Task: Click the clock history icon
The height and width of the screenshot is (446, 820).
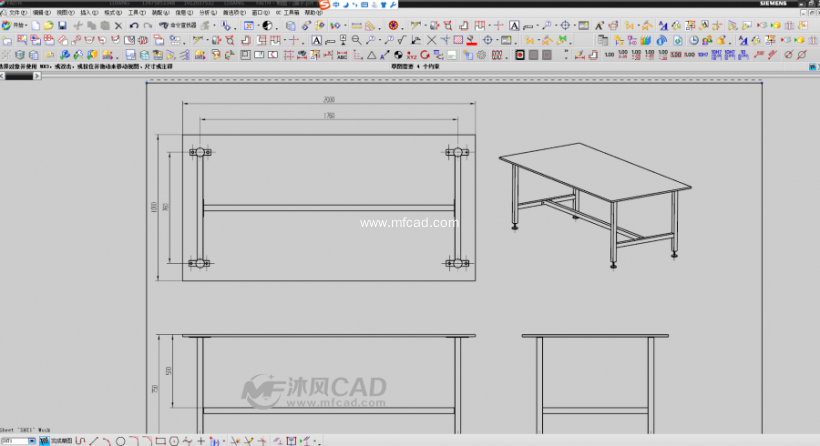Action: [x=693, y=40]
